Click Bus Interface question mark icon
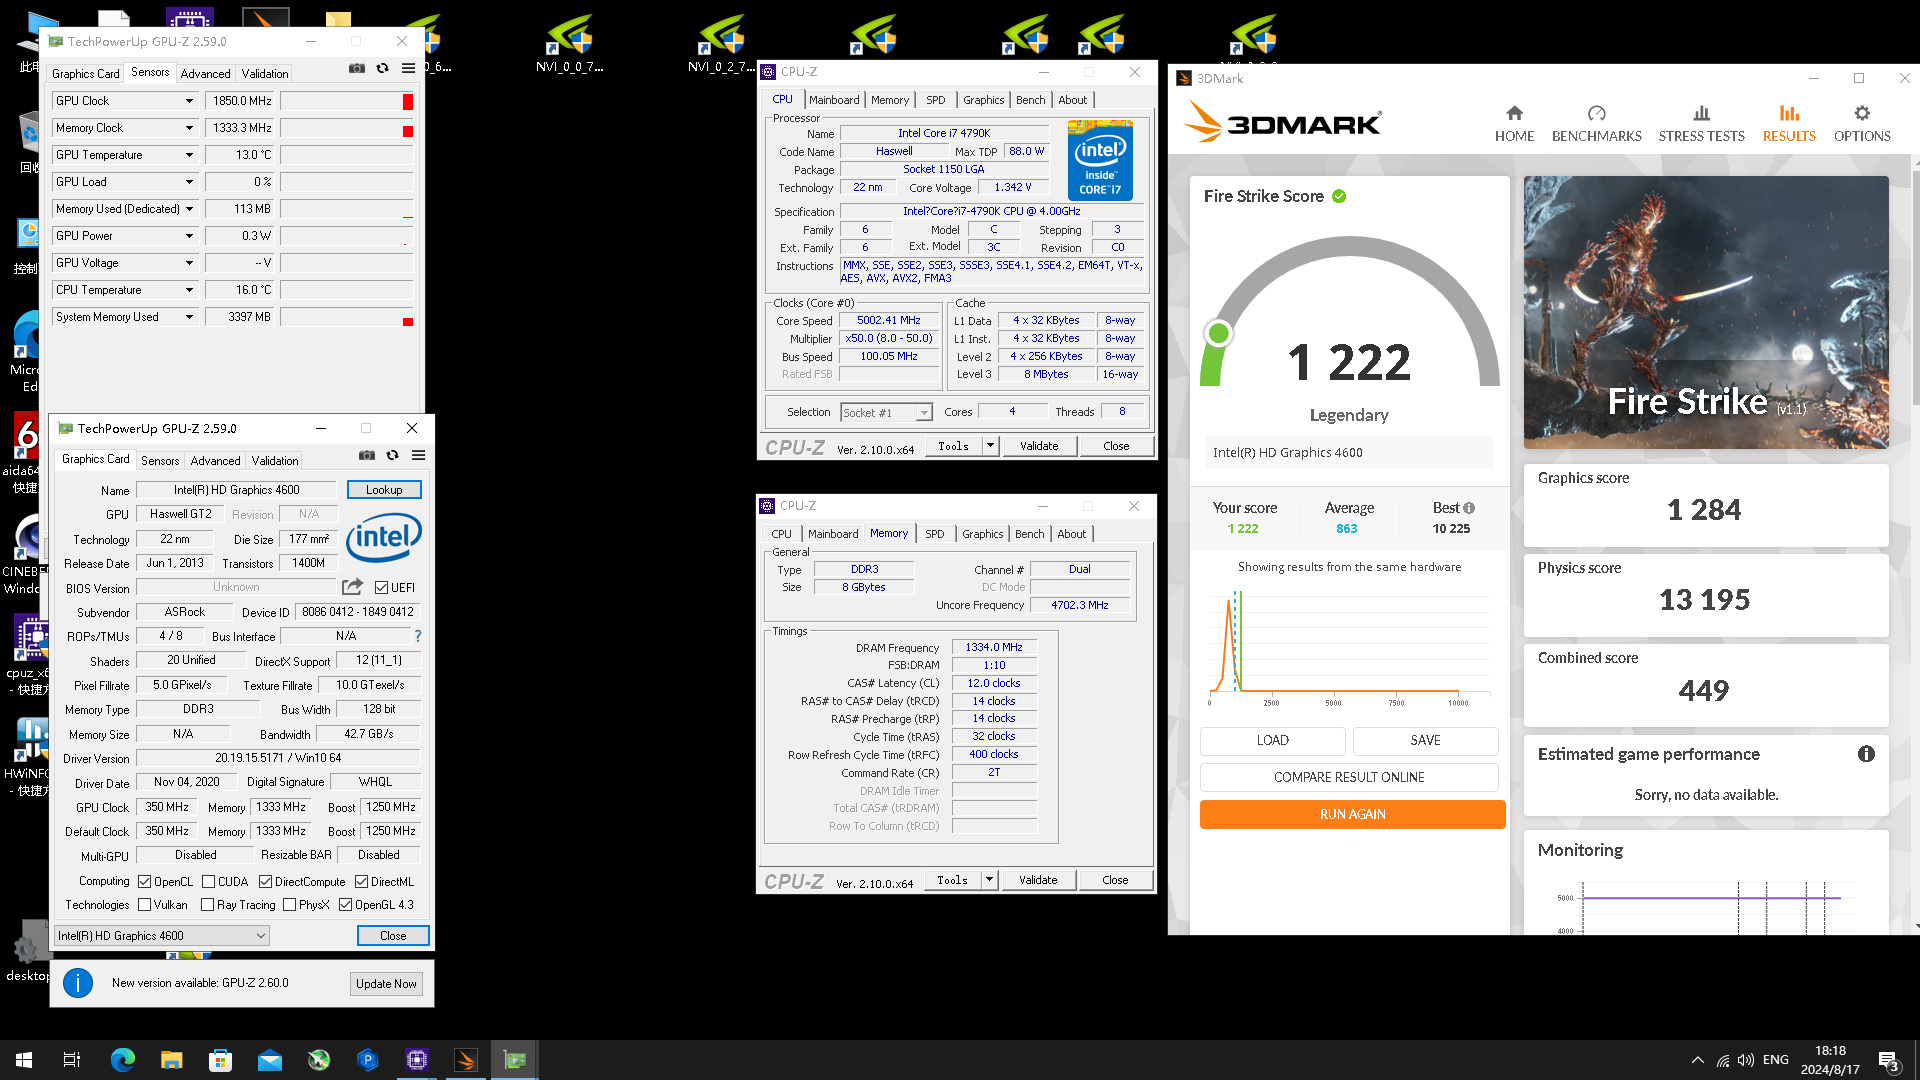1920x1080 pixels. coord(418,636)
